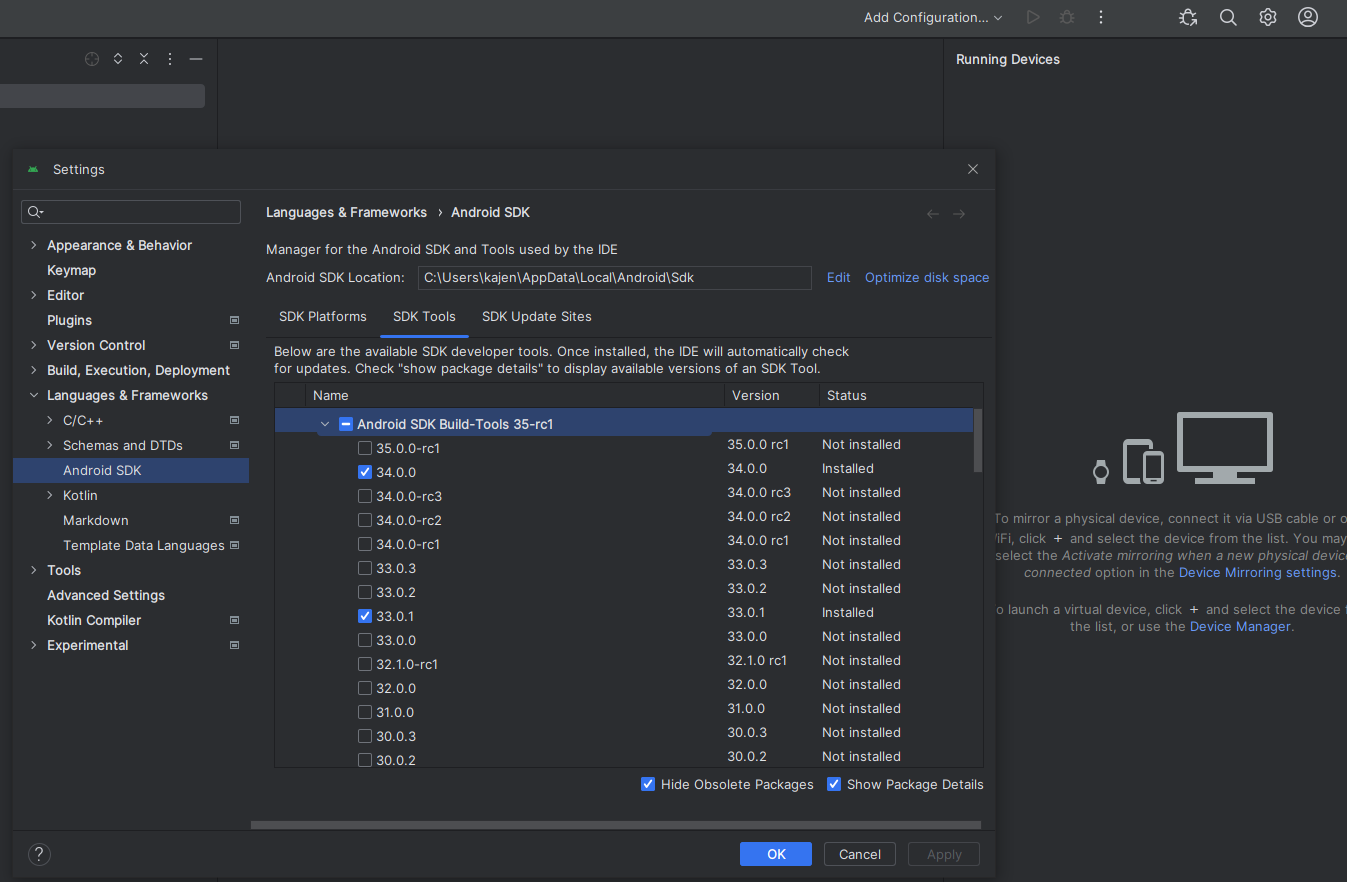
Task: Select Advanced Settings in the tree
Action: [106, 595]
